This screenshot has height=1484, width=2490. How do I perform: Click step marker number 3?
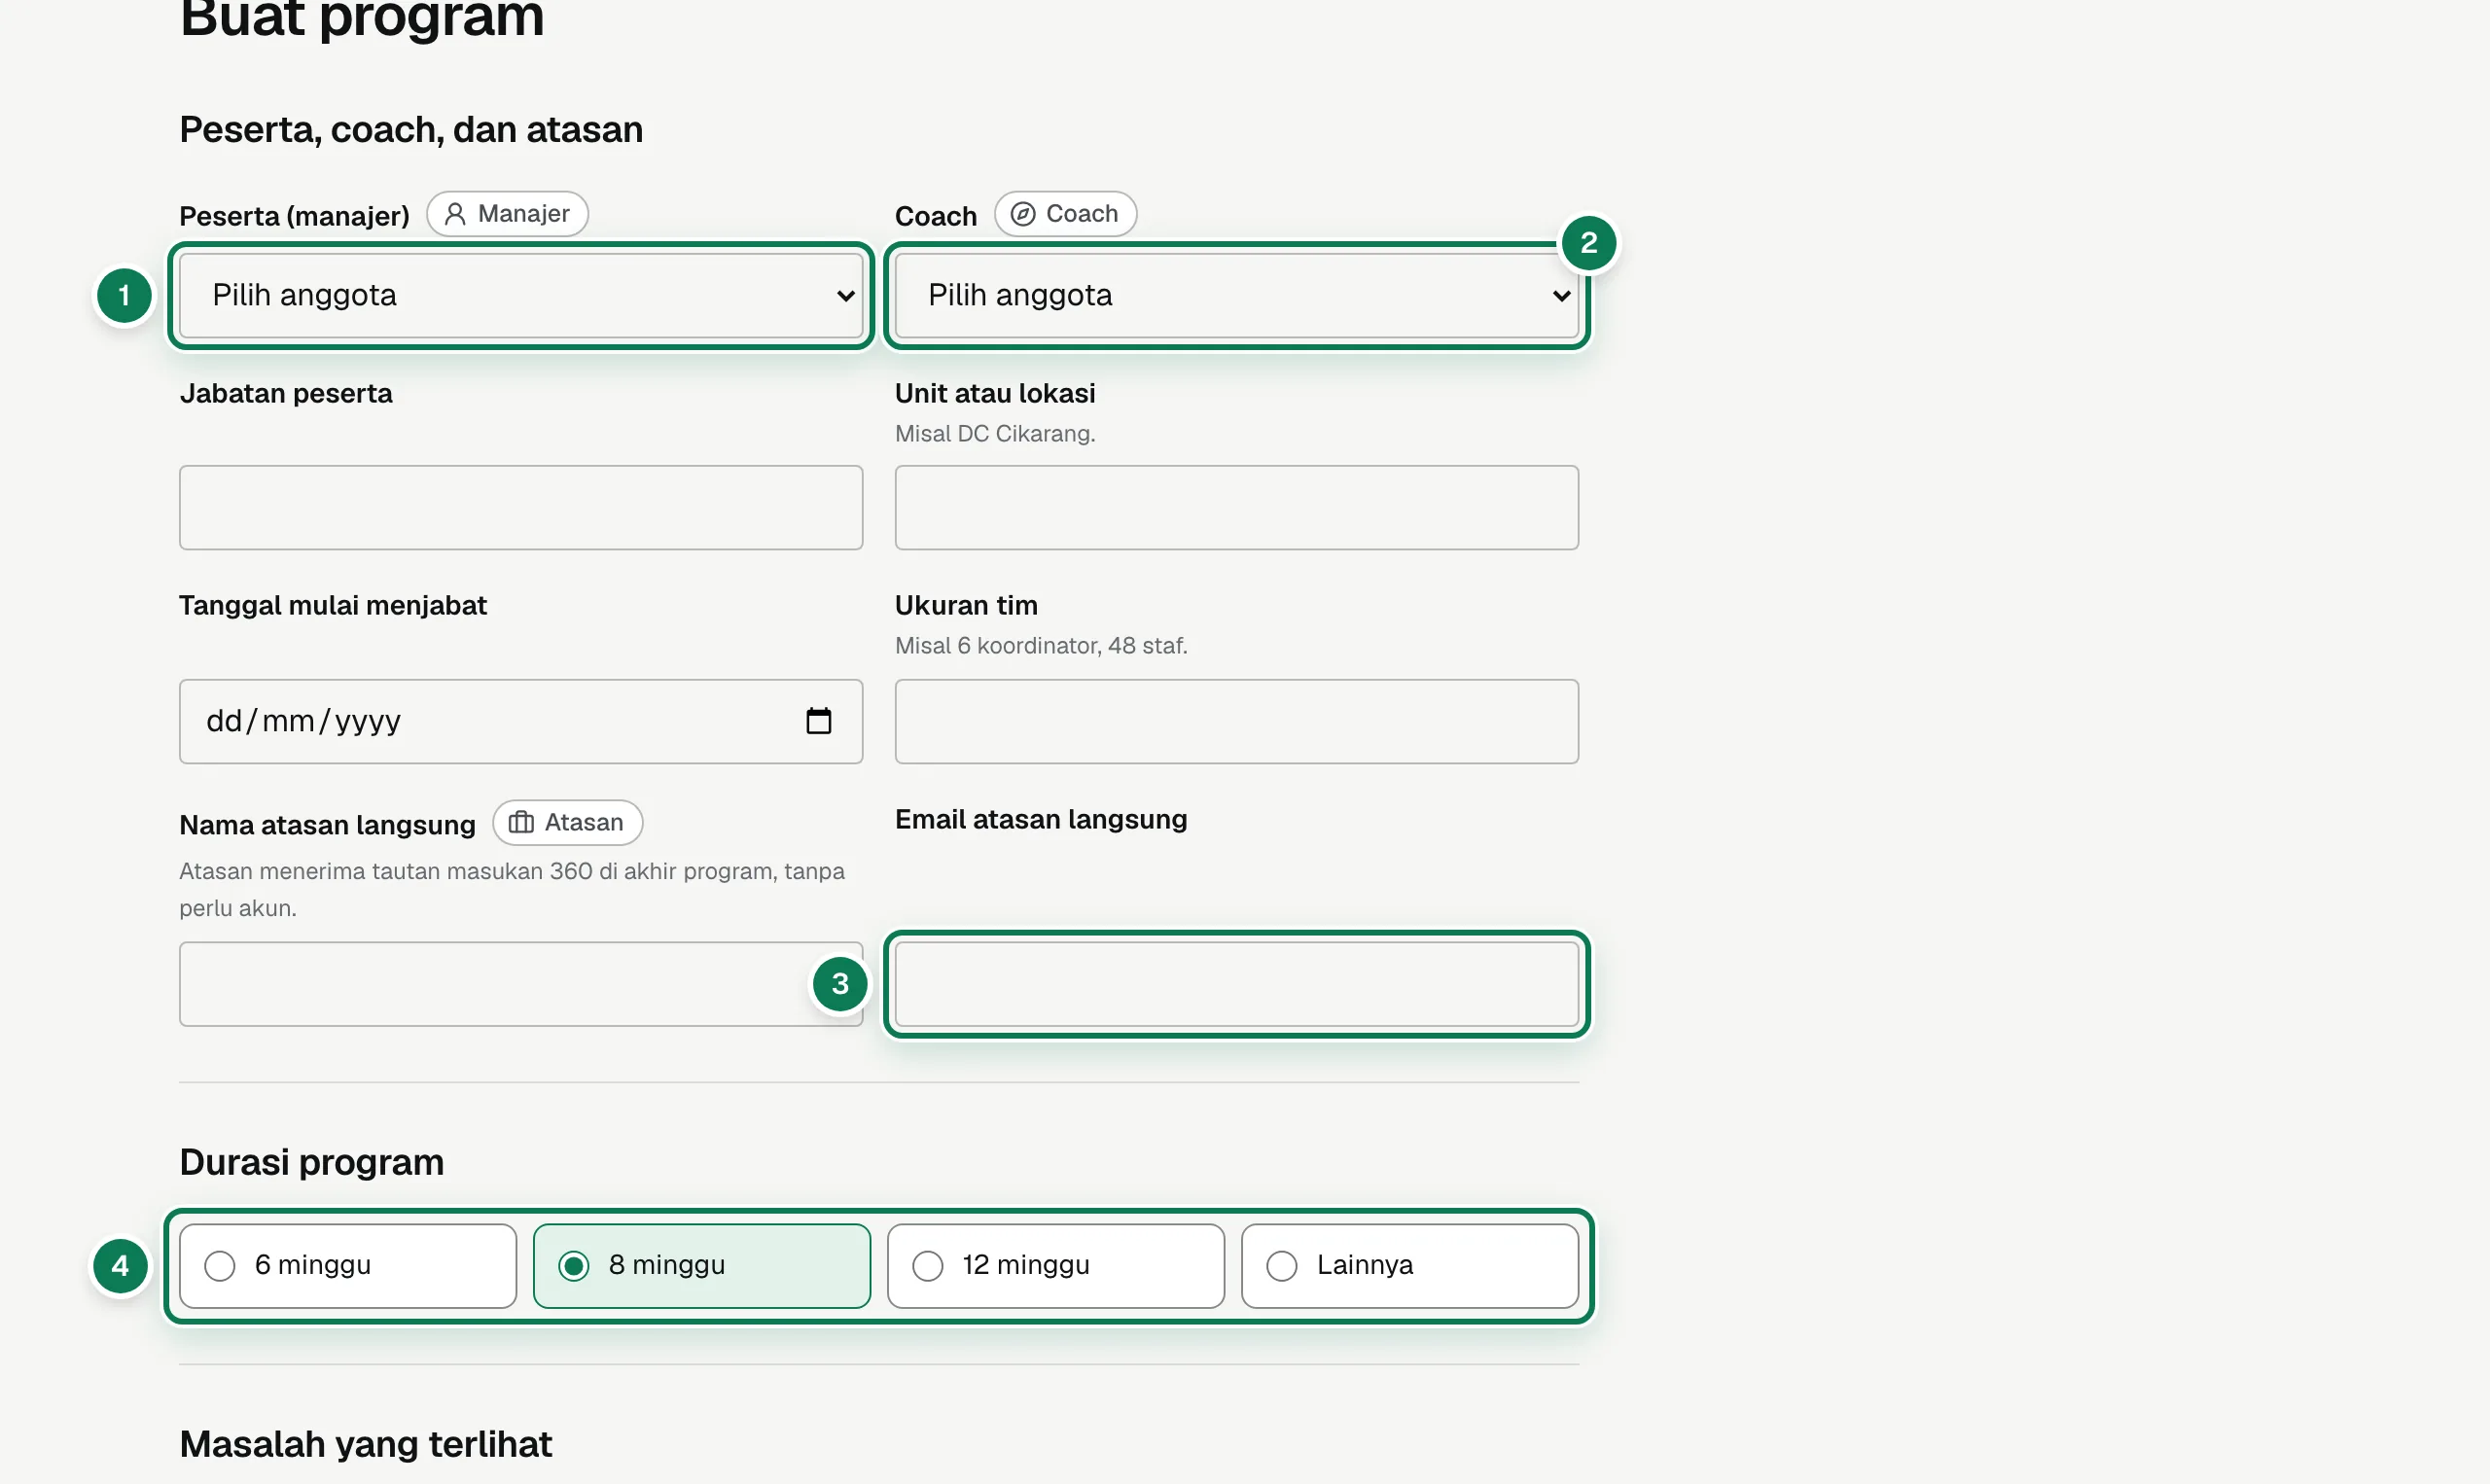840,984
